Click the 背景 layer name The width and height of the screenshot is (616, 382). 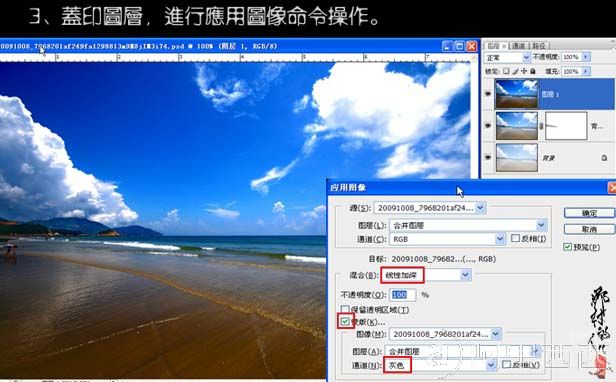548,158
